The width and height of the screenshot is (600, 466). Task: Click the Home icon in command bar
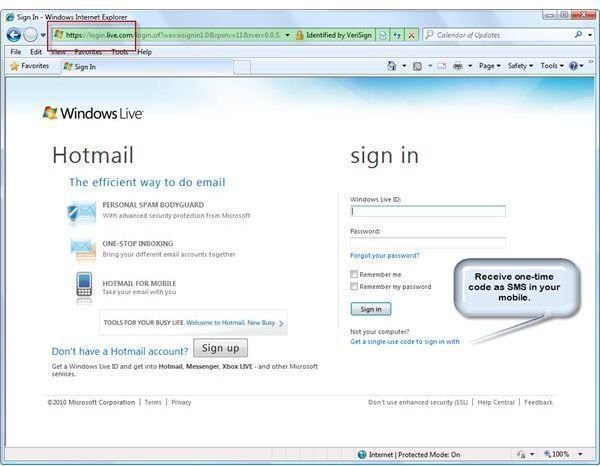[391, 66]
